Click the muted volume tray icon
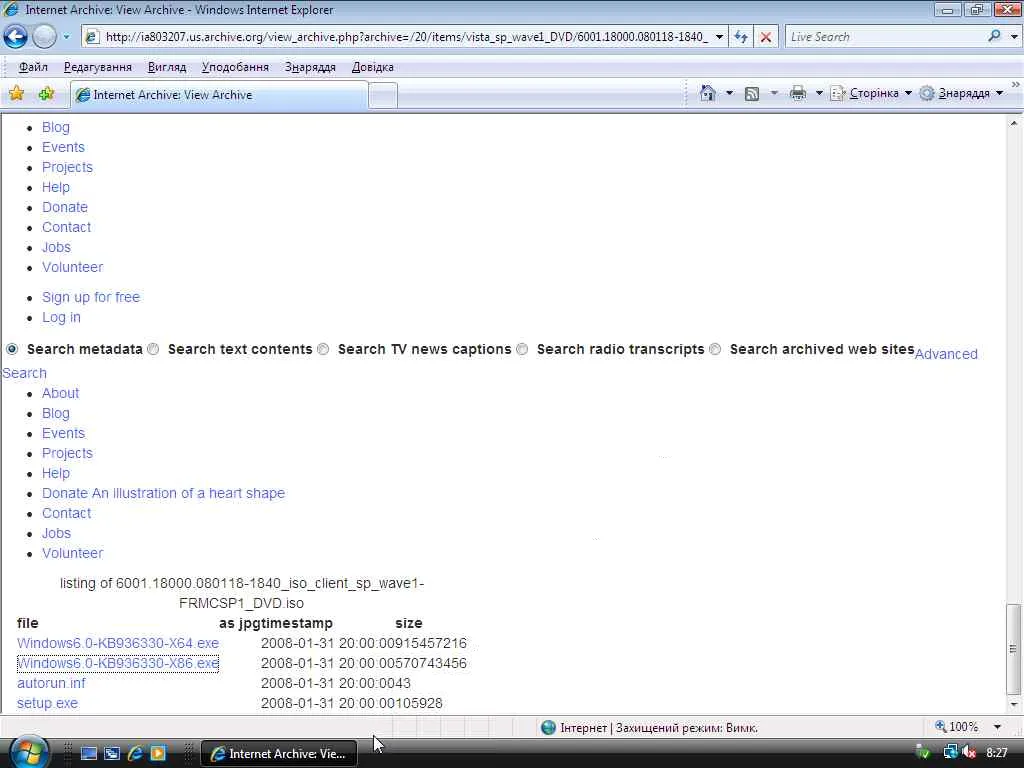Image resolution: width=1024 pixels, height=768 pixels. click(969, 753)
